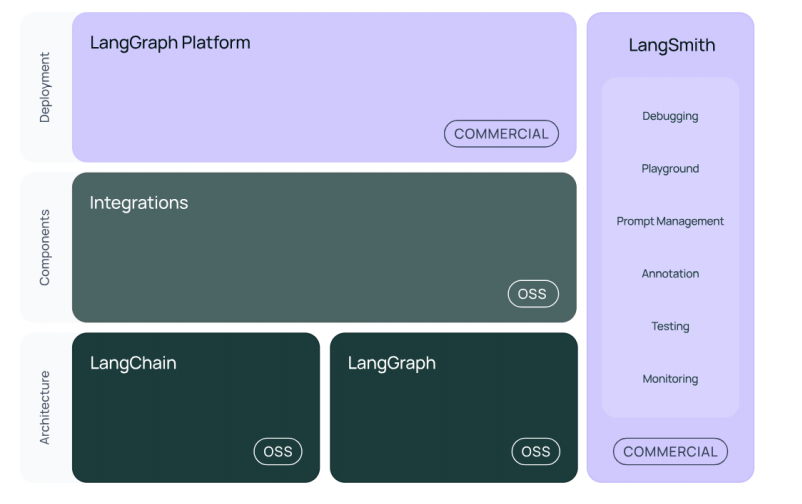Click the OSS badge in LangGraph block
This screenshot has width=802, height=504.
point(536,451)
